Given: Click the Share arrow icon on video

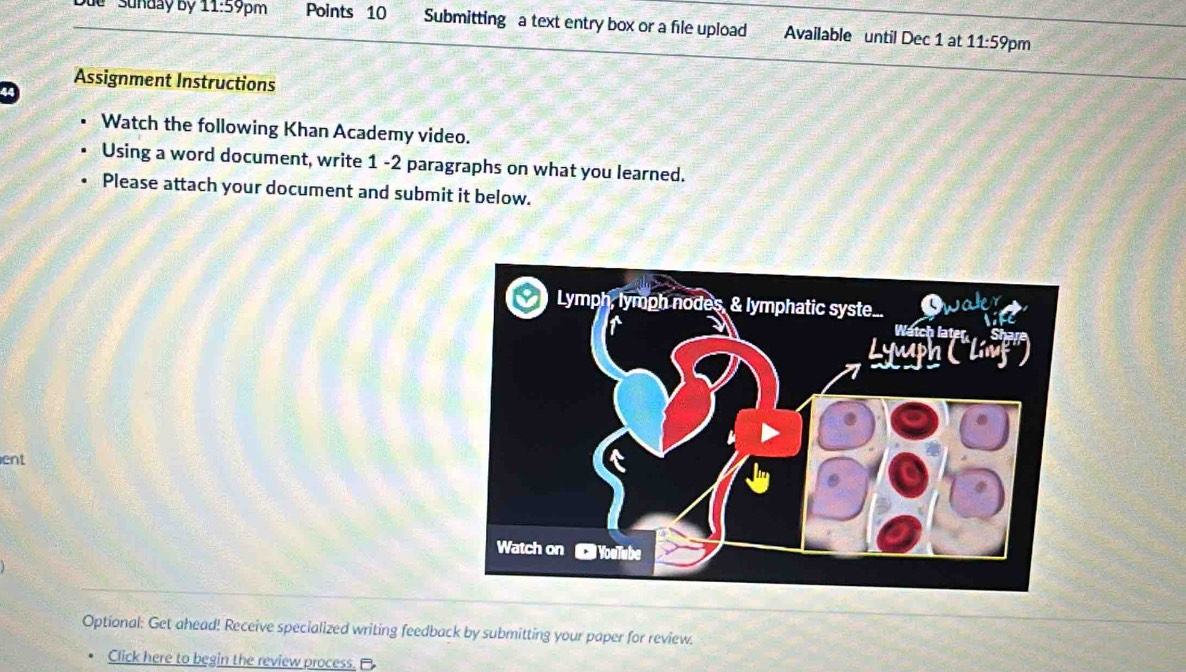Looking at the screenshot, I should click(x=1013, y=311).
